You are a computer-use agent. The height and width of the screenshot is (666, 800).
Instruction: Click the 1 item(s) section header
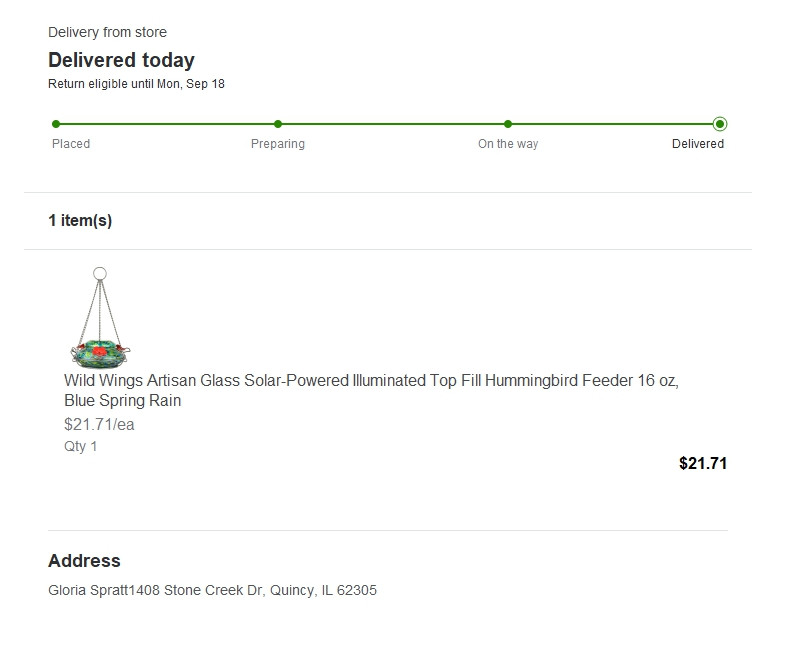(80, 221)
